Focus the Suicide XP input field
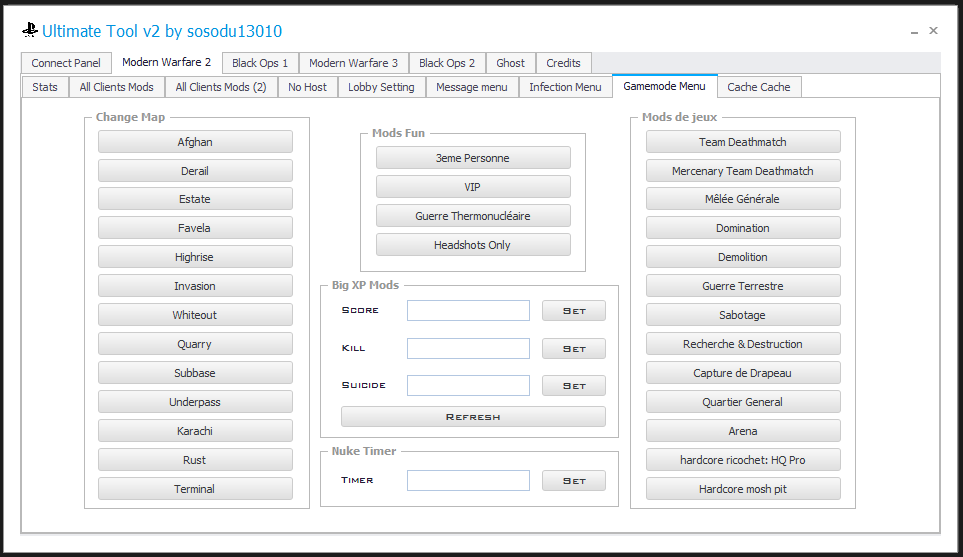Viewport: 963px width, 557px height. point(469,386)
